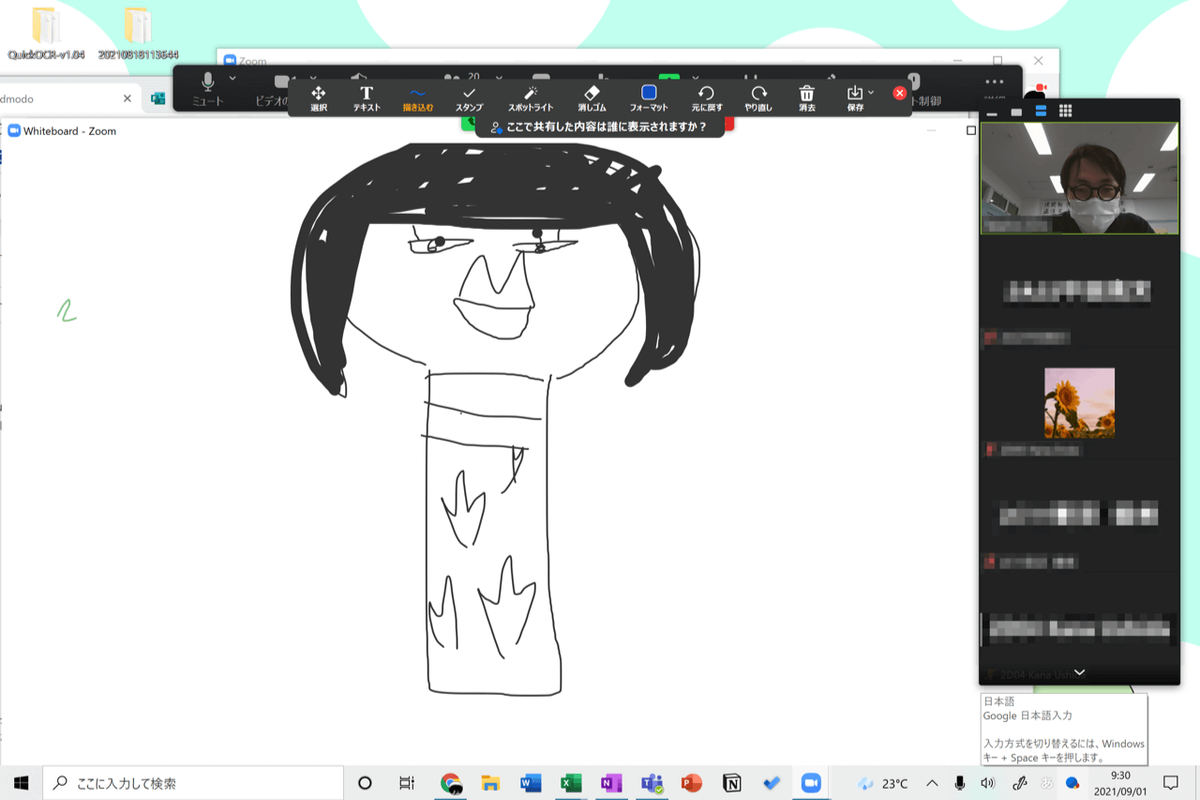Open Cortana circle icon on taskbar
The image size is (1200, 800).
(x=365, y=783)
